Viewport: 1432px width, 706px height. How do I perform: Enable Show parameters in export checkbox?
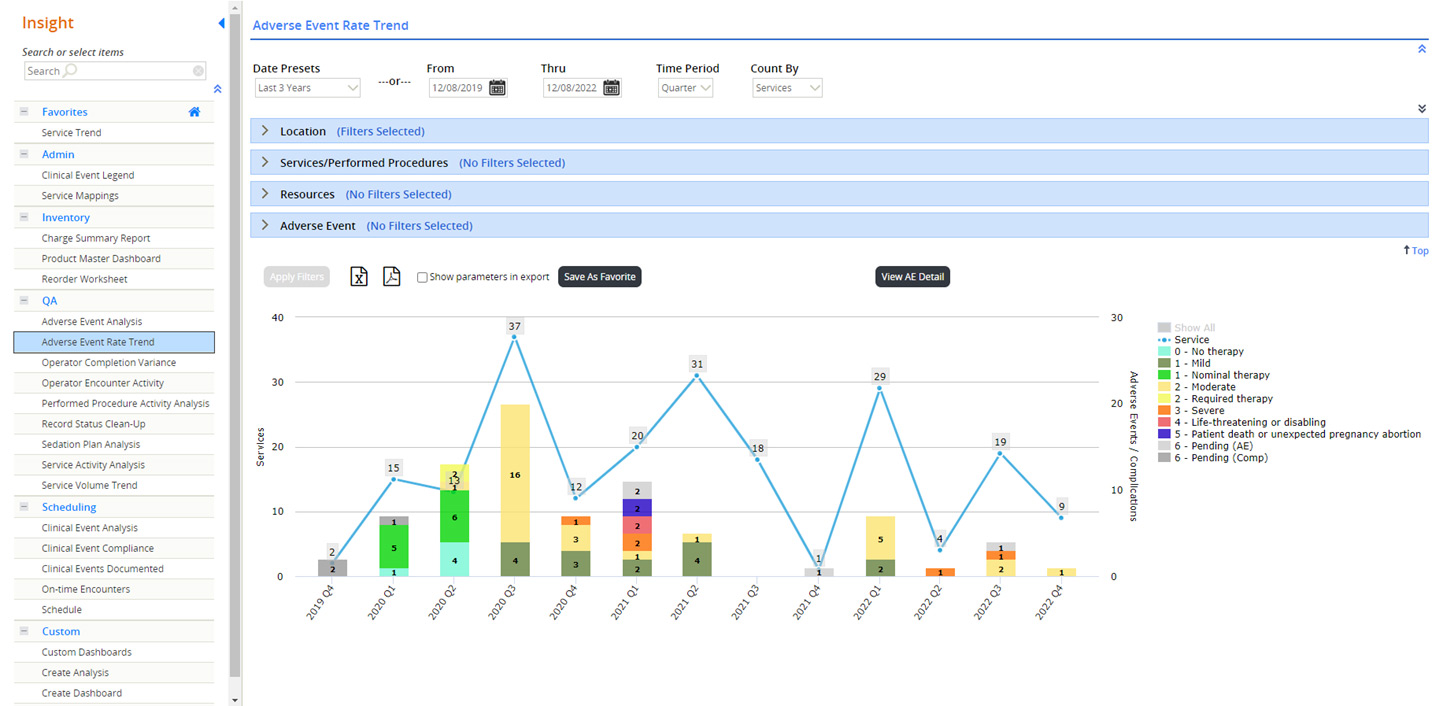pyautogui.click(x=422, y=277)
